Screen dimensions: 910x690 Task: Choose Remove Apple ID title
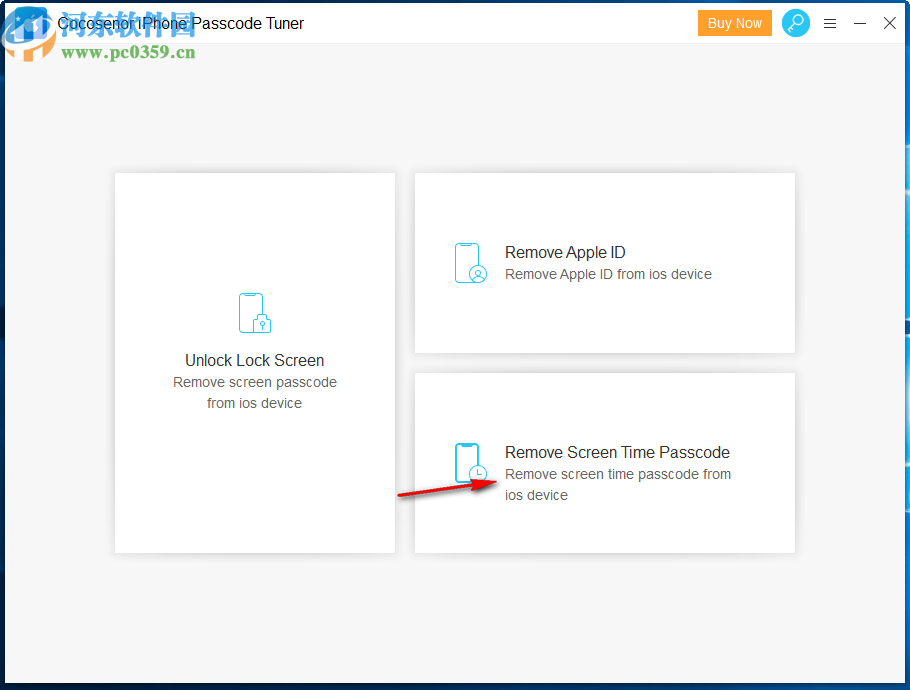(565, 252)
